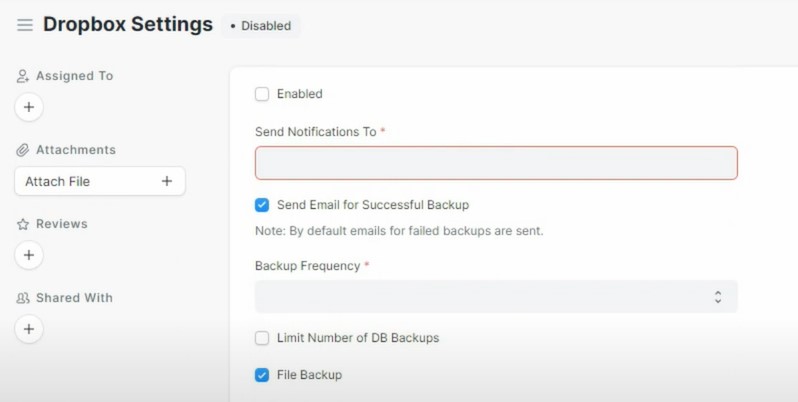The image size is (798, 402).
Task: Share document using the plus button
Action: [29, 329]
